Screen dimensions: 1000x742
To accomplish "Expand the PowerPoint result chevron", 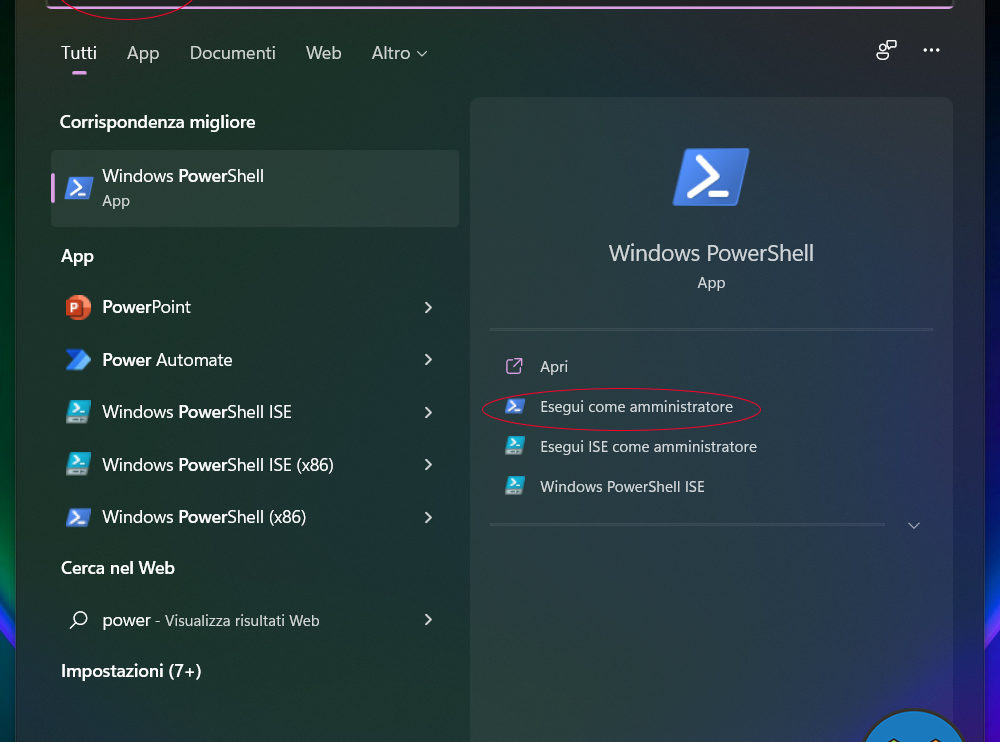I will tap(429, 308).
